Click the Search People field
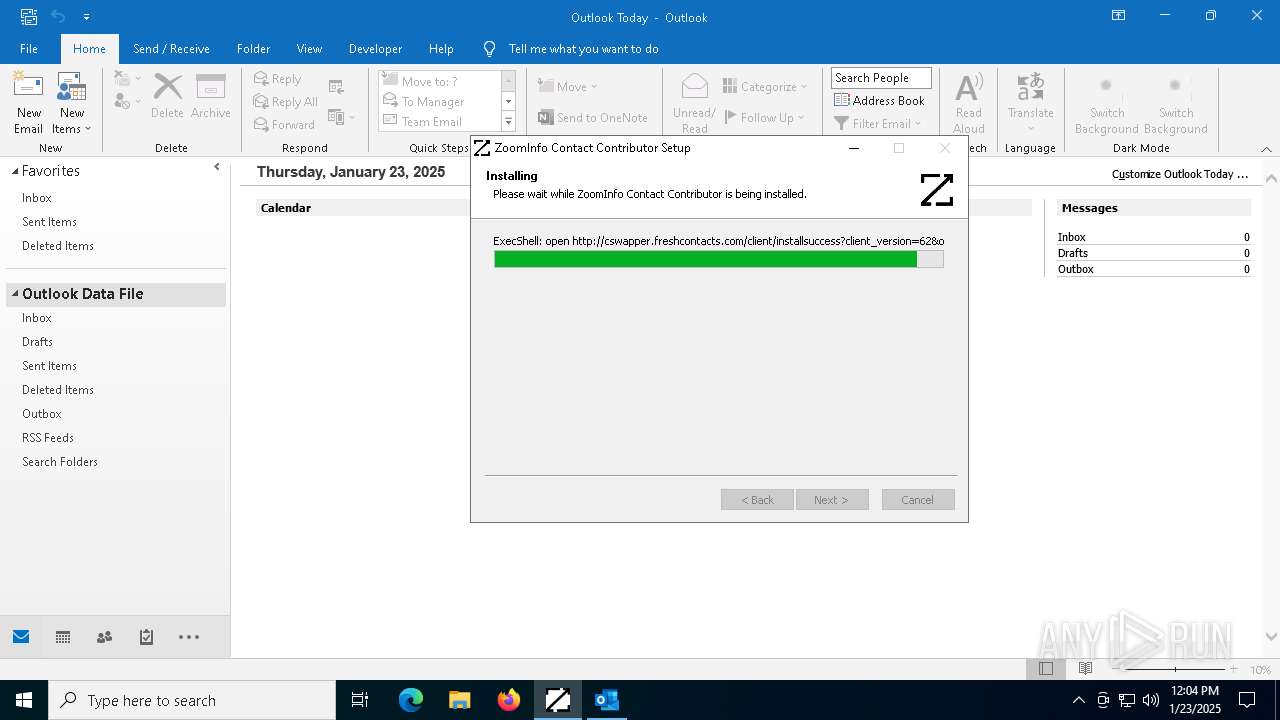1280x720 pixels. pos(881,78)
